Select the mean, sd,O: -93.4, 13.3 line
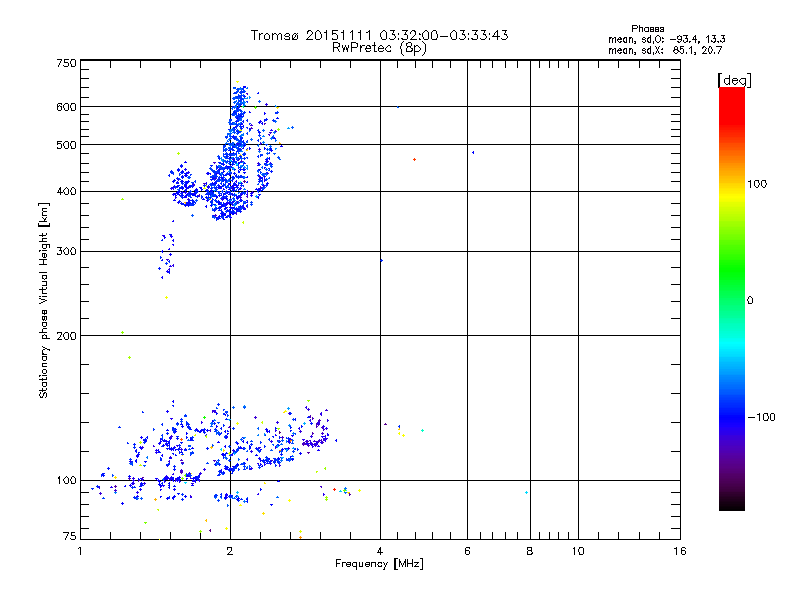Viewport: 800px width, 600px height. coord(666,39)
